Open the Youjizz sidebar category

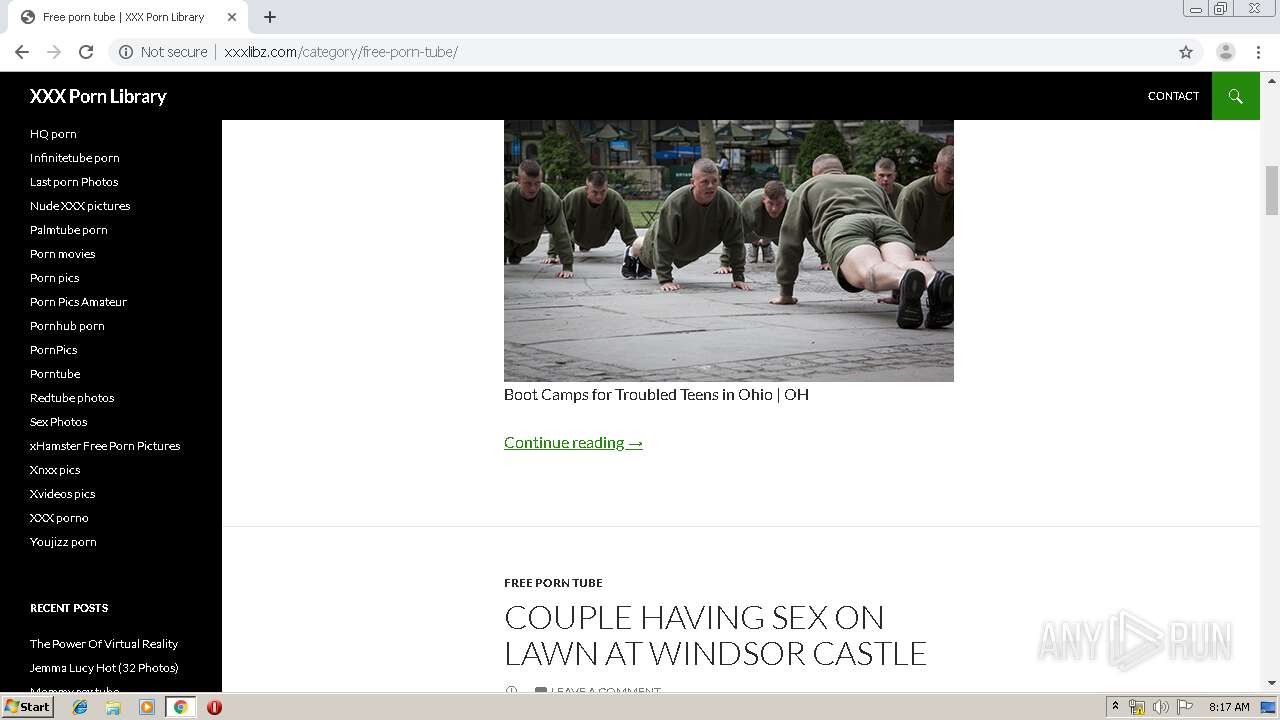point(63,542)
